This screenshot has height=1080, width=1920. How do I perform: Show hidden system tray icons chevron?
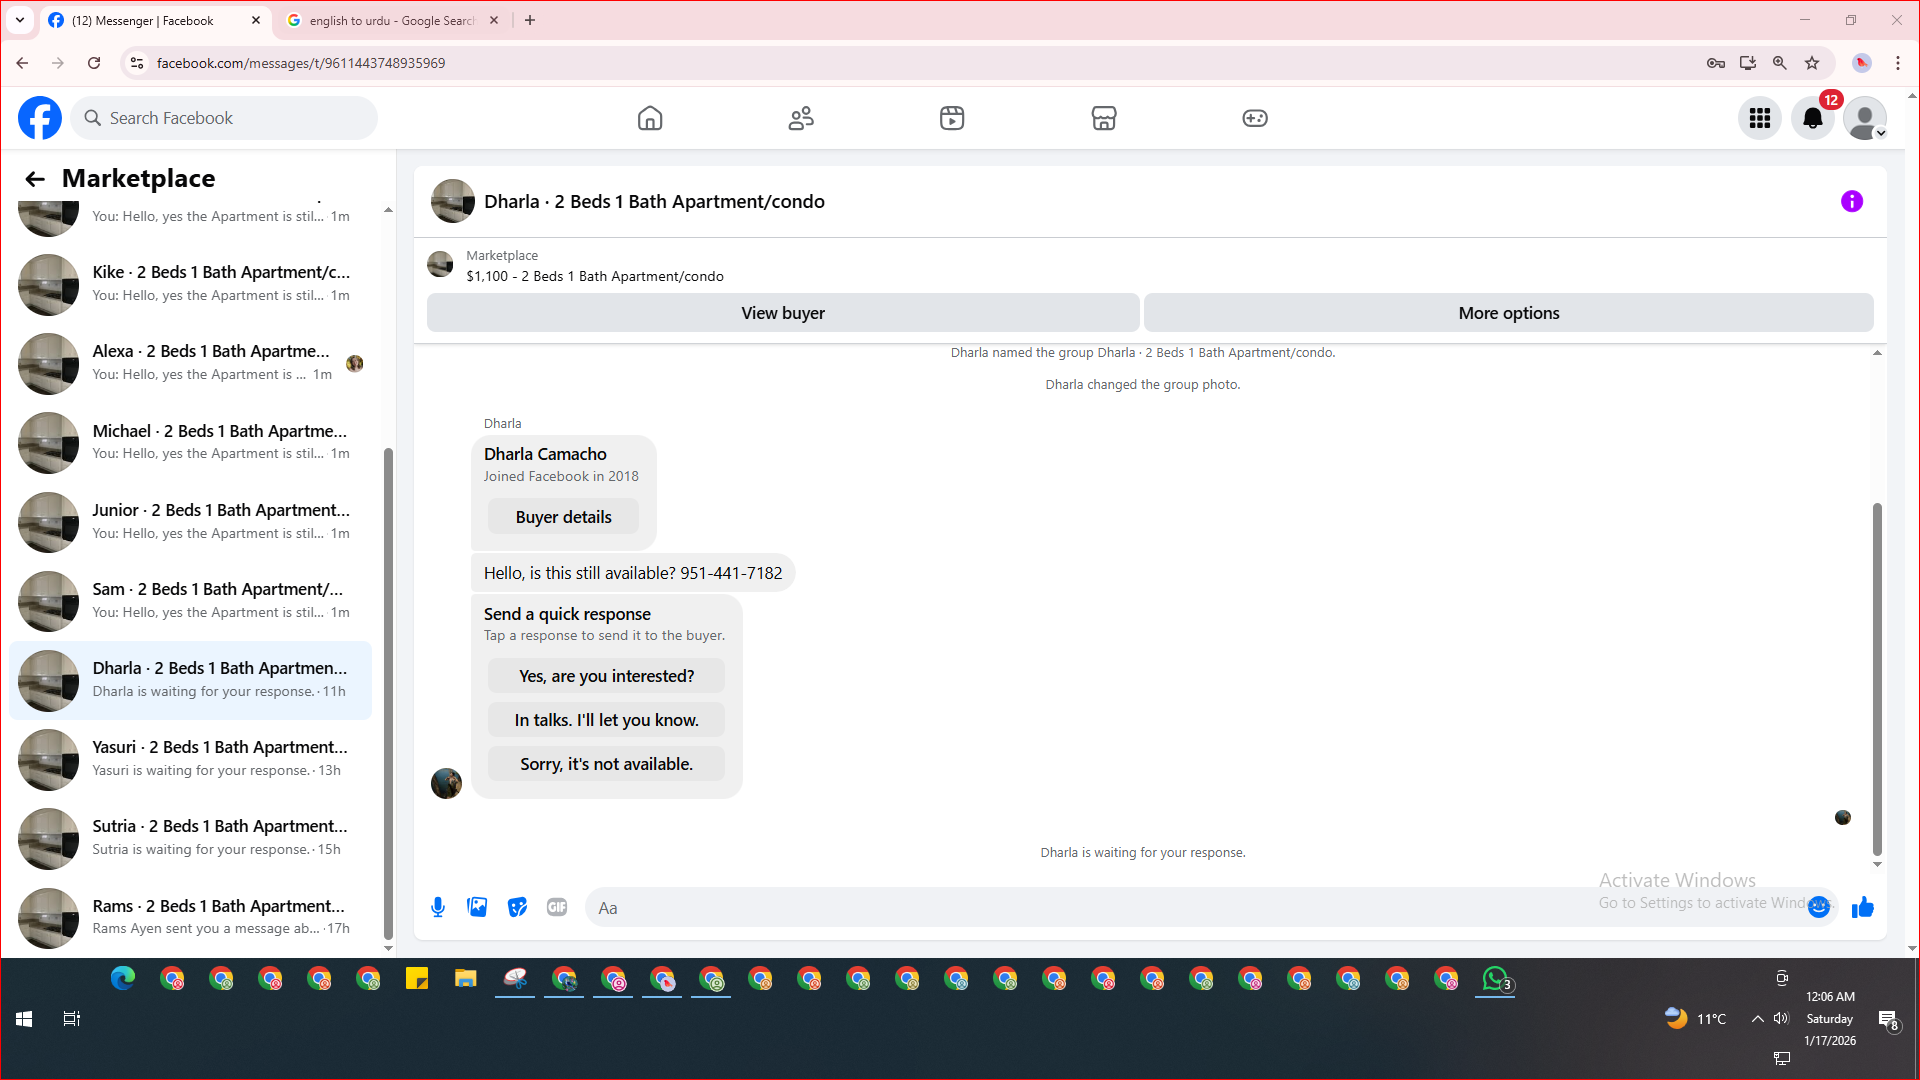coord(1757,1019)
